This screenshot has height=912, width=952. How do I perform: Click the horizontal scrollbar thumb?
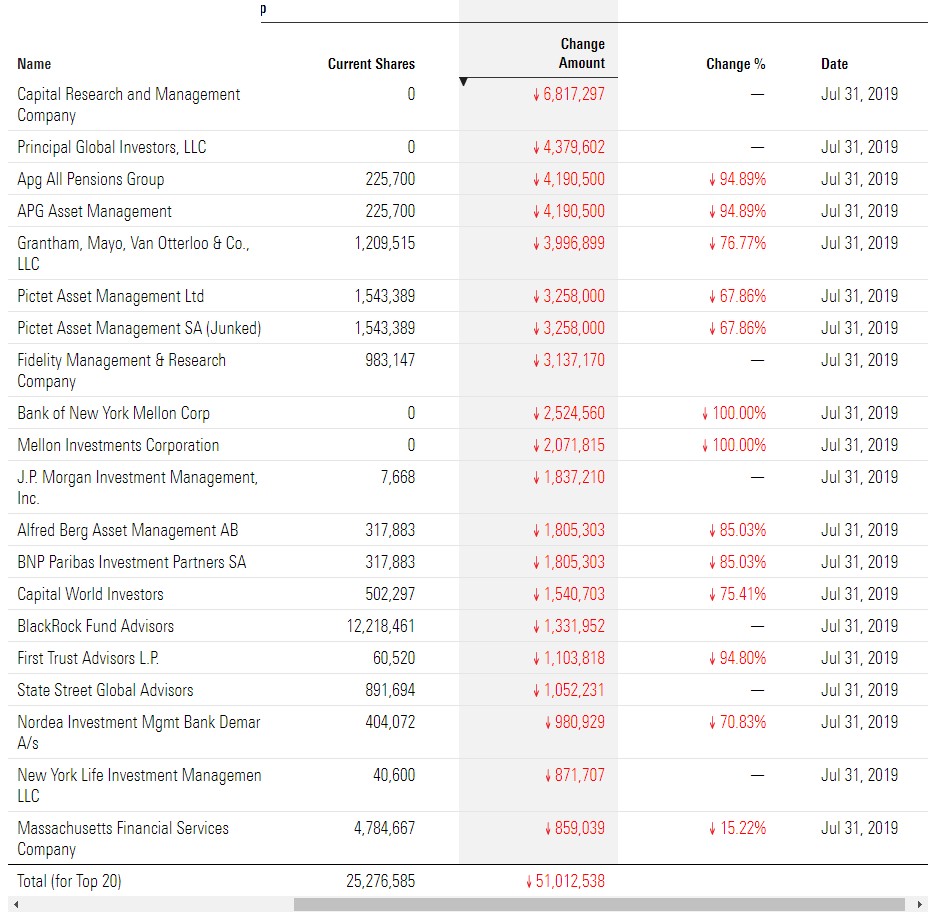[x=599, y=904]
